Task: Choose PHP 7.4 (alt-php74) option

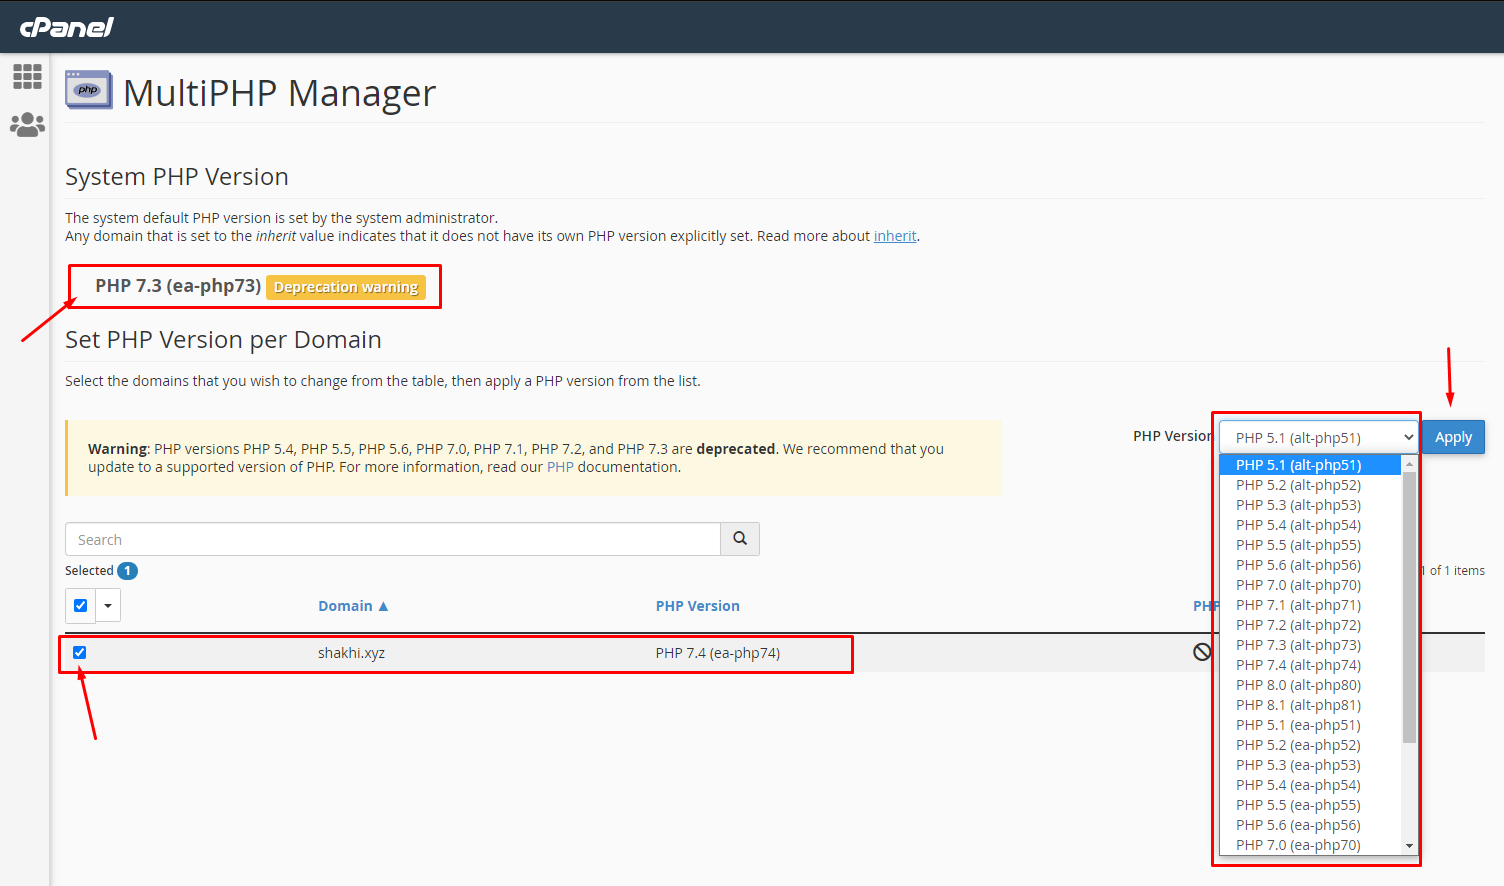Action: pos(1298,665)
